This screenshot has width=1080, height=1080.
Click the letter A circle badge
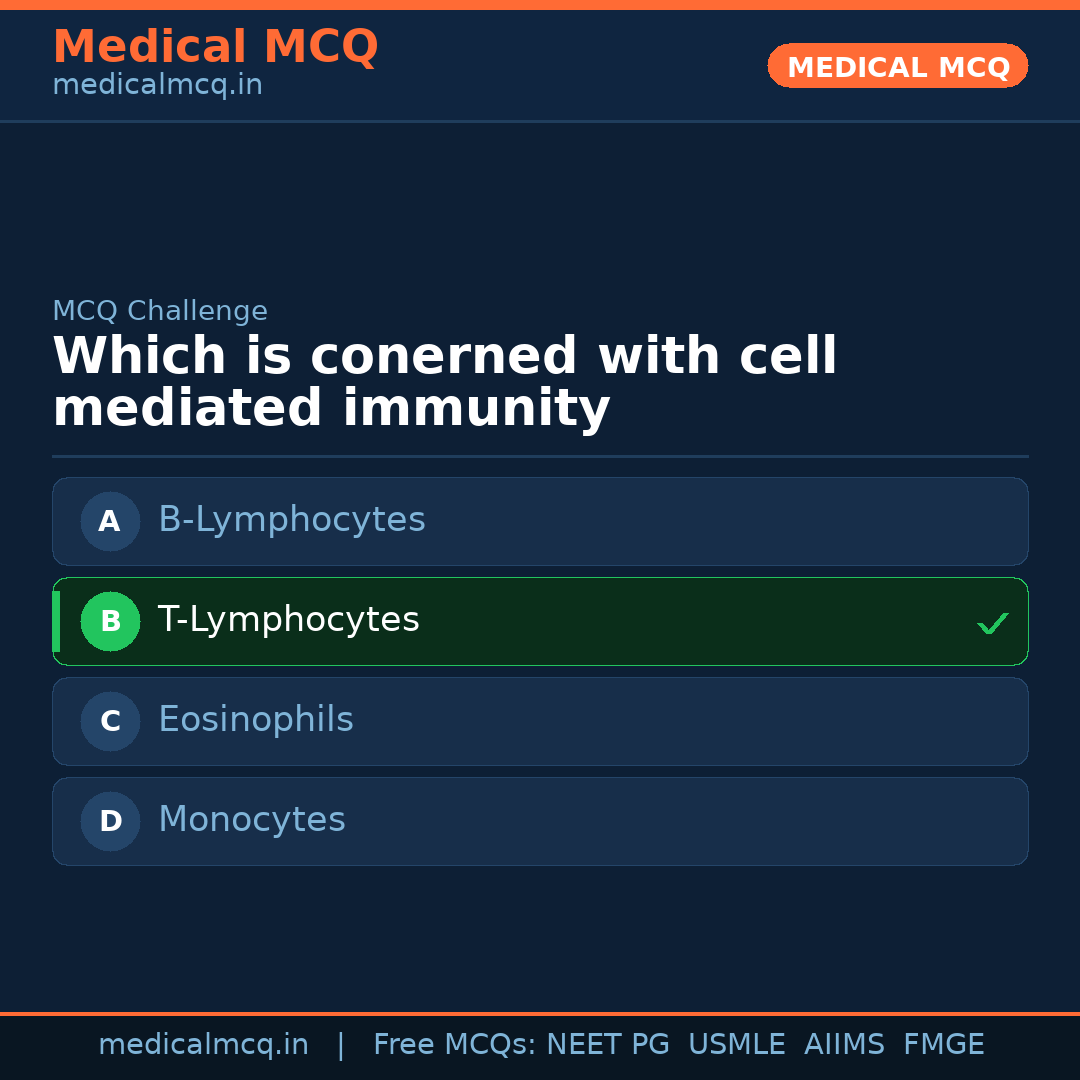110,521
